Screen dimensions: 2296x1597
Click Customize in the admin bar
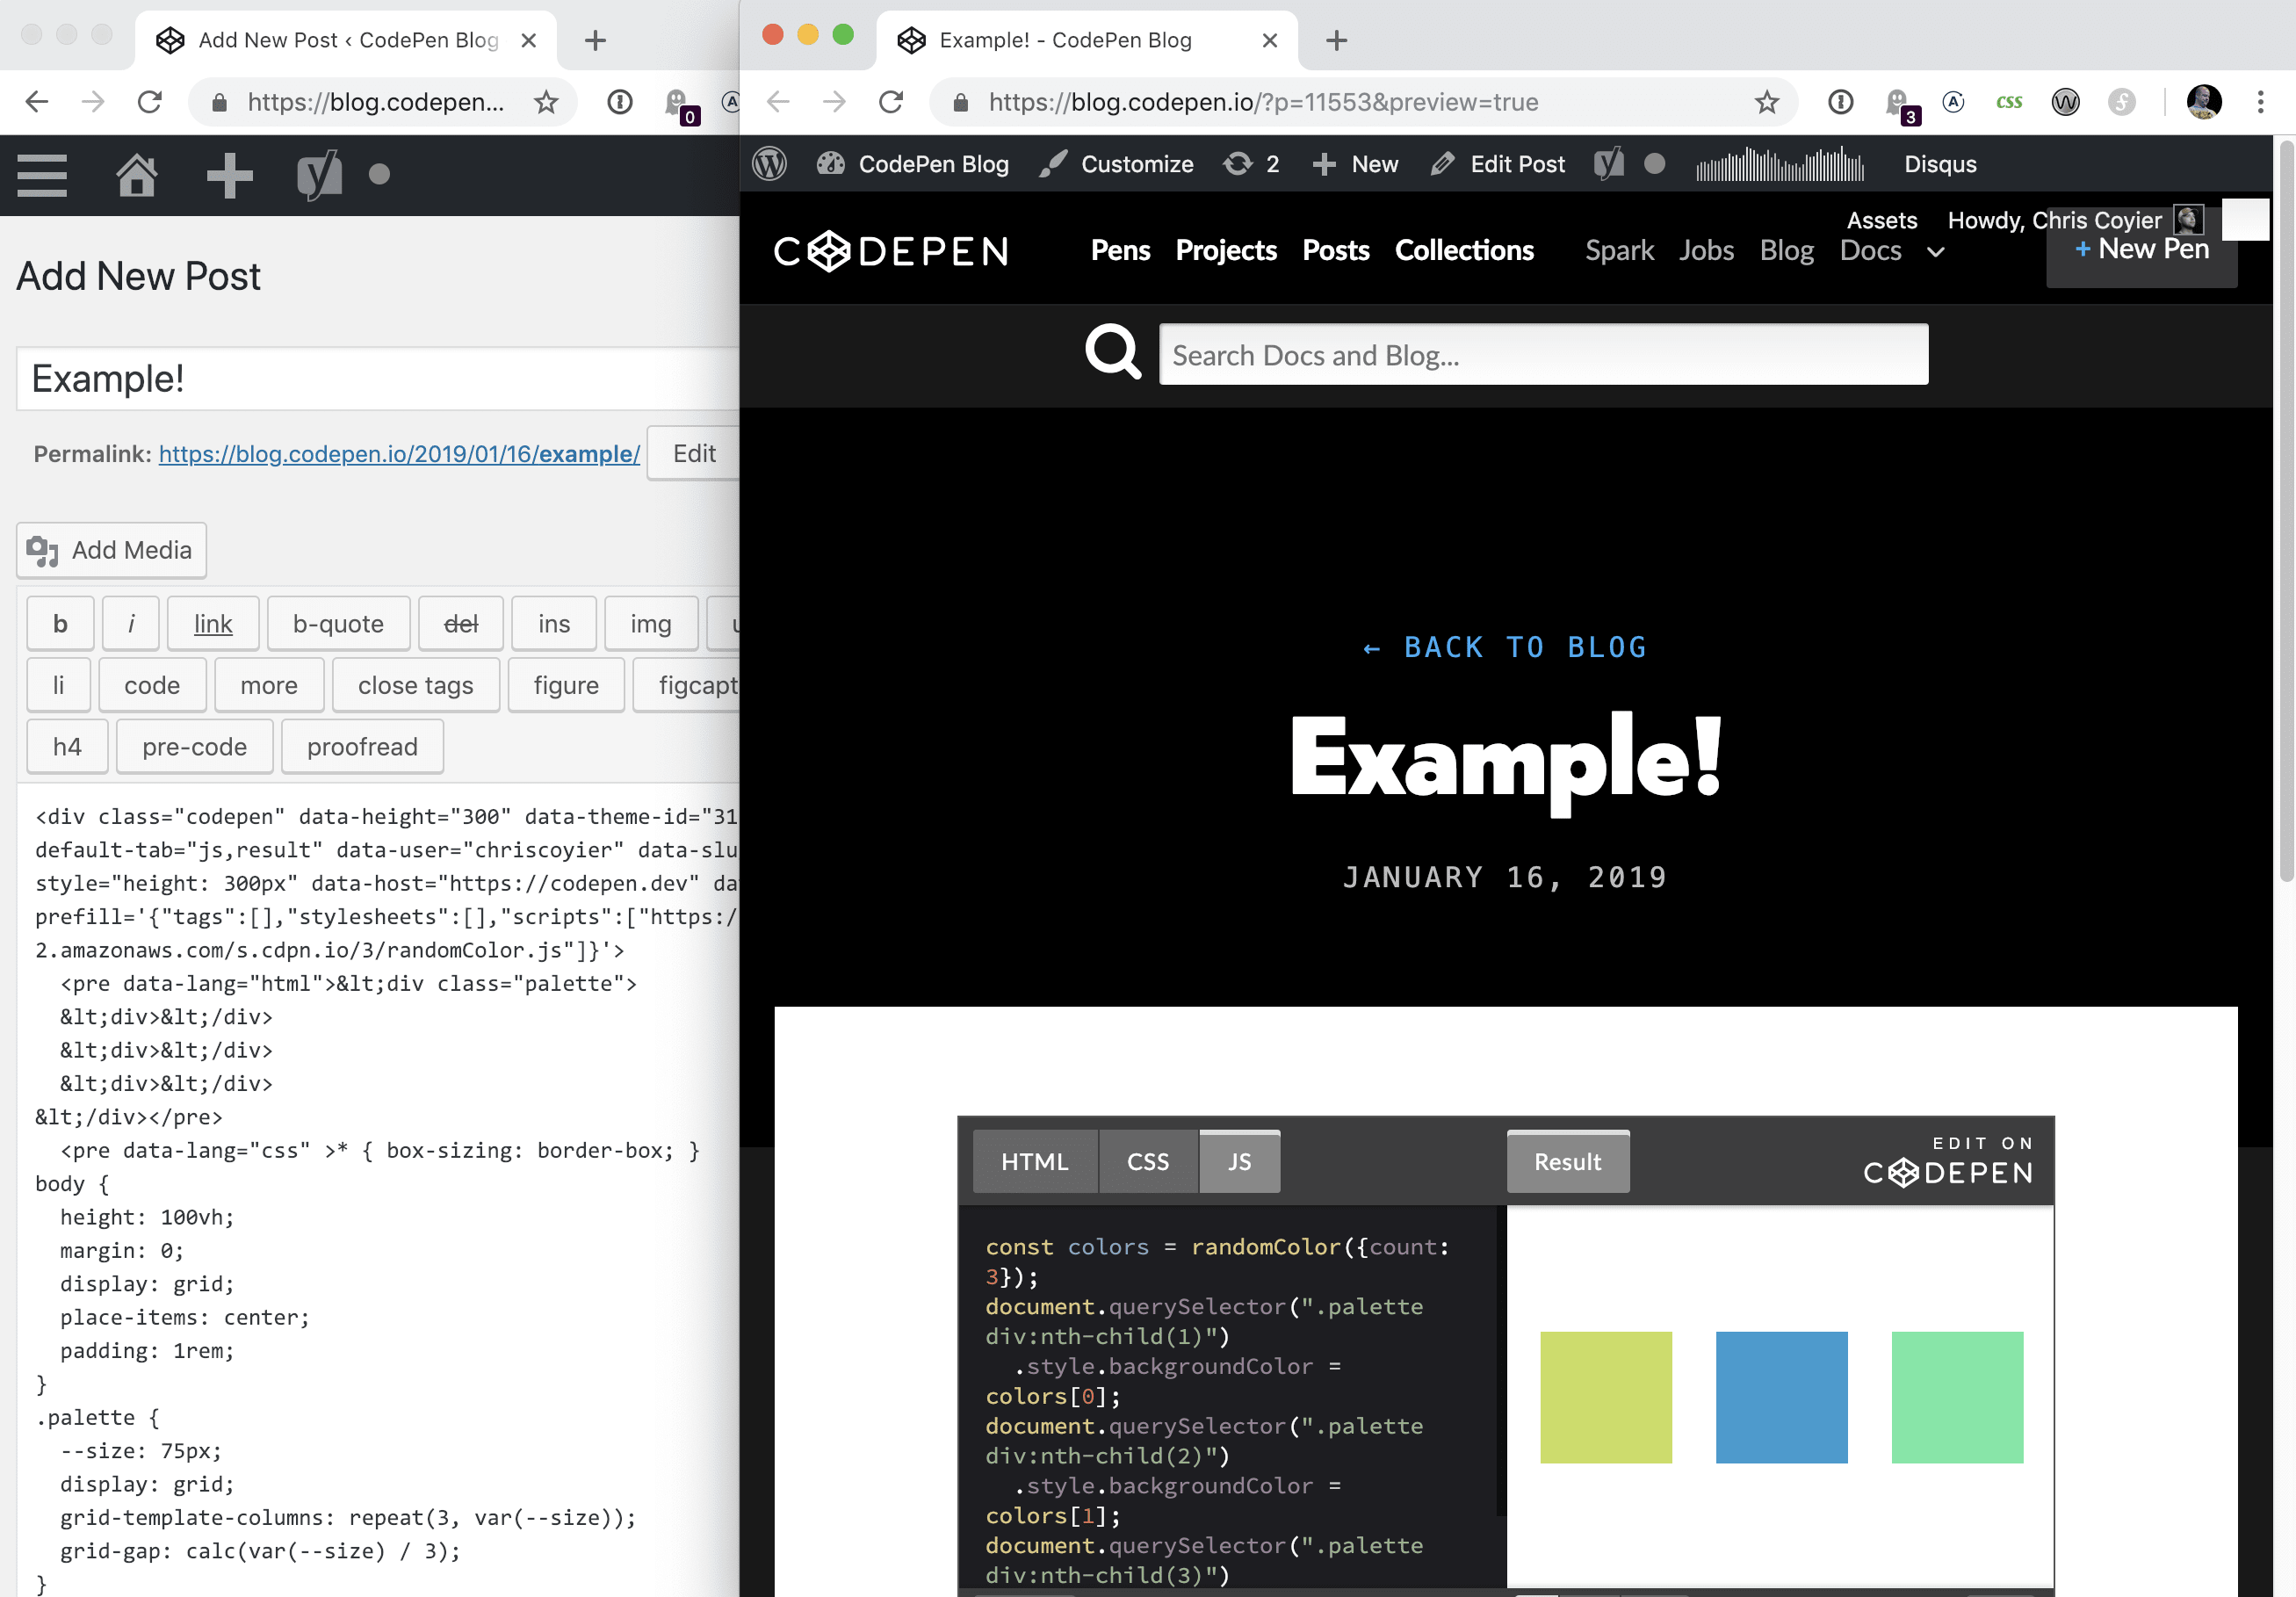[x=1116, y=164]
